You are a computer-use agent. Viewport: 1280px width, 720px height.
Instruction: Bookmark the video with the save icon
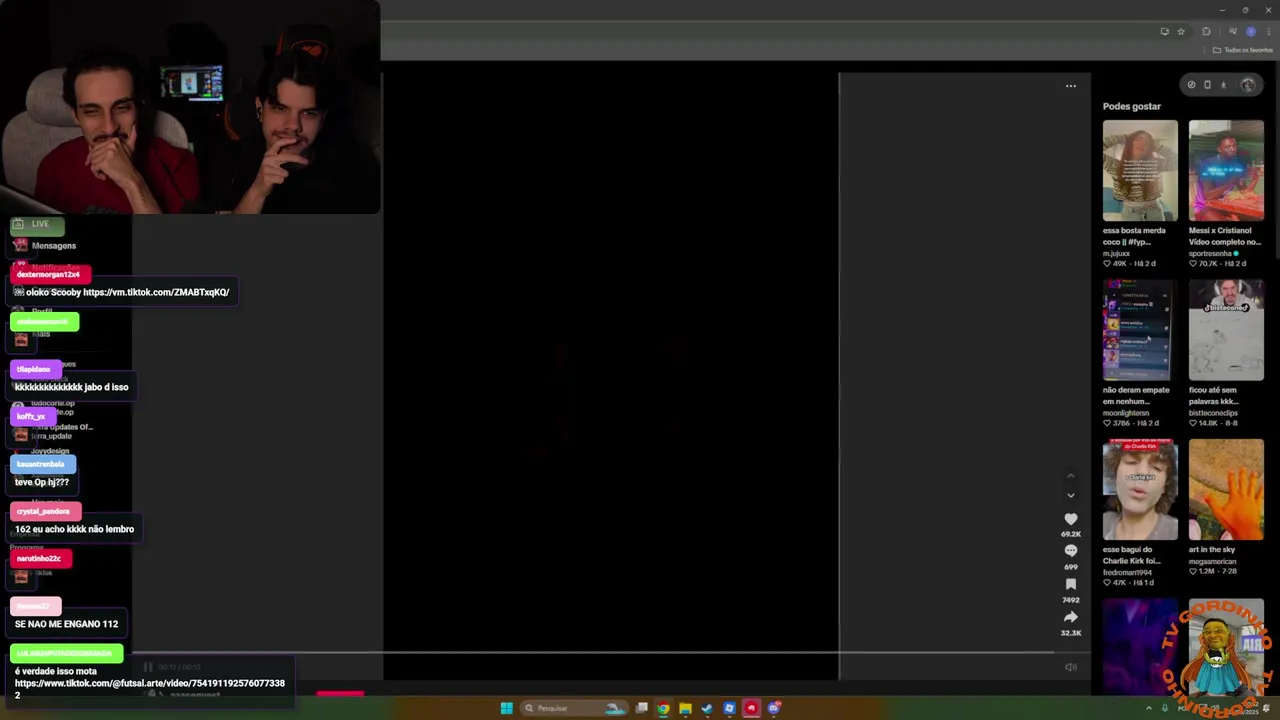point(1071,584)
